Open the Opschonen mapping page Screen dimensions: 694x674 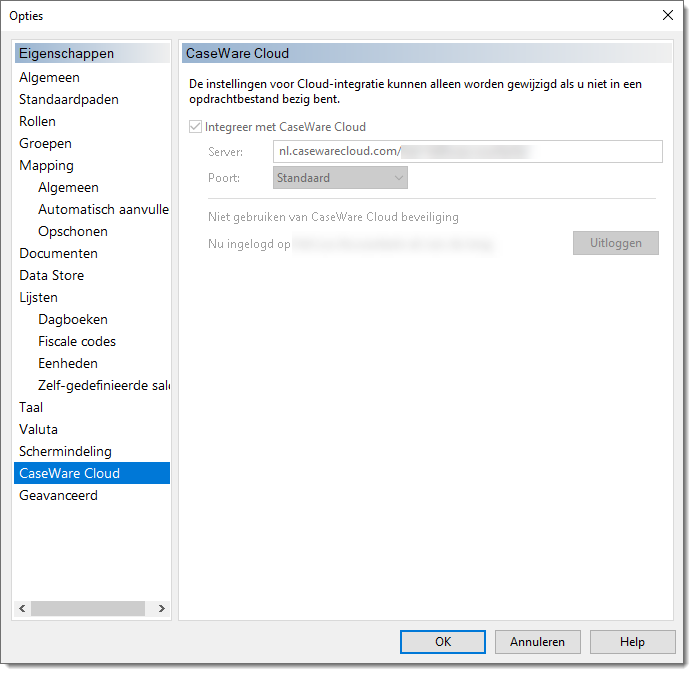(x=73, y=231)
